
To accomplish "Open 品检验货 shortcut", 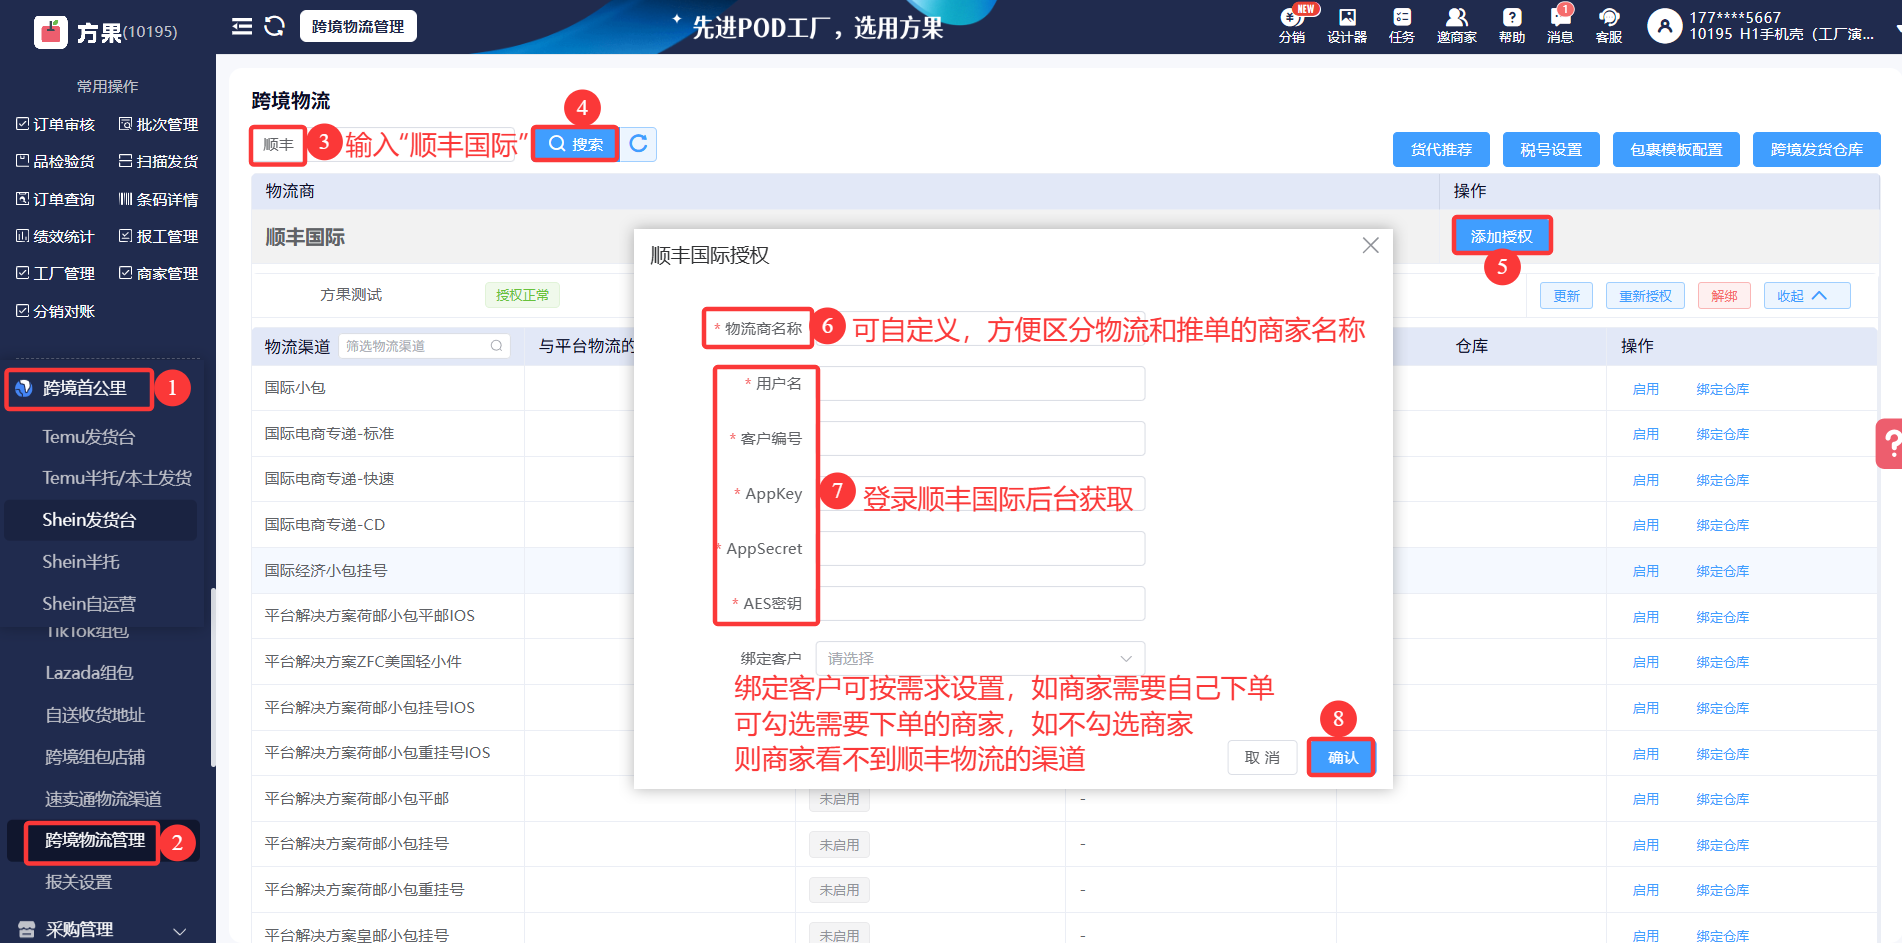I will tap(56, 161).
